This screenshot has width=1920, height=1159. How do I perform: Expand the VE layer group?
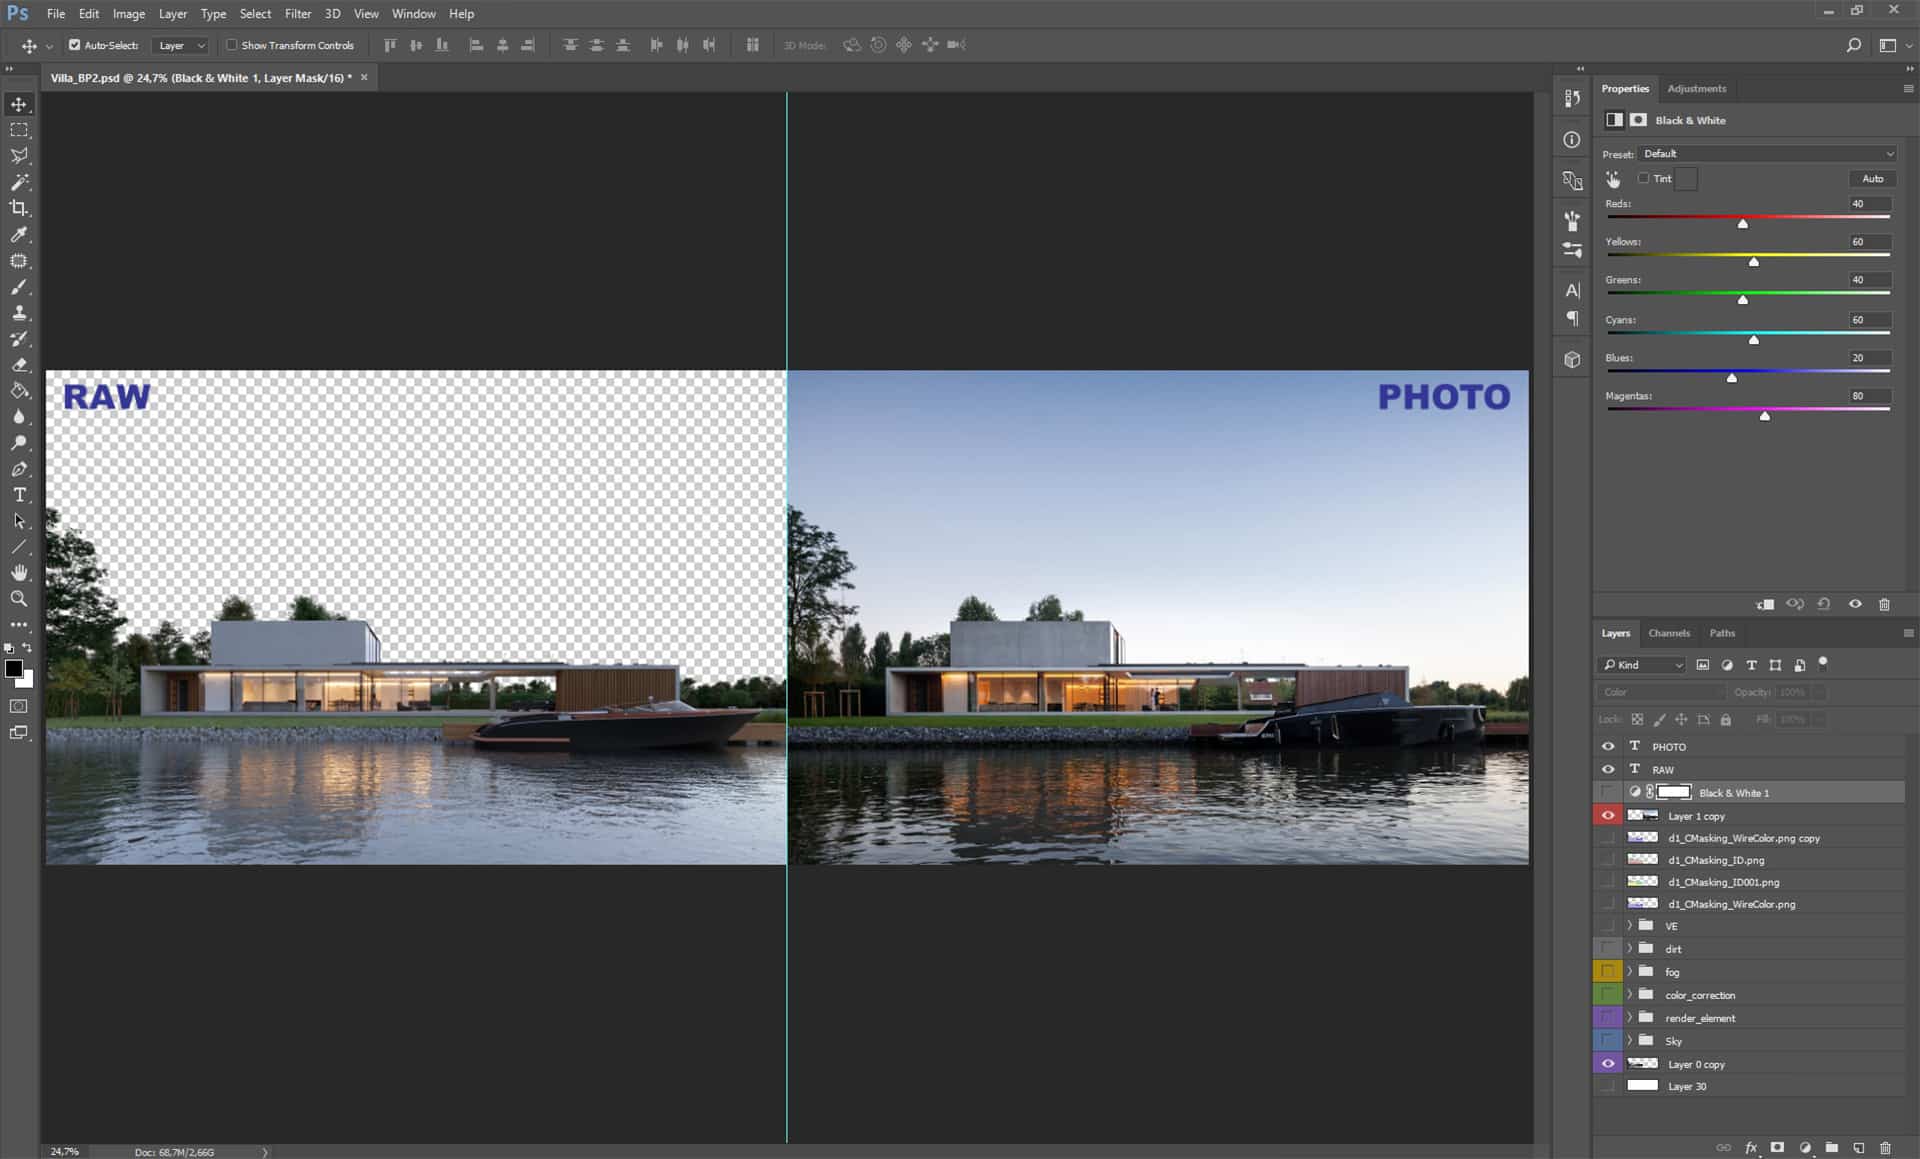pyautogui.click(x=1630, y=925)
